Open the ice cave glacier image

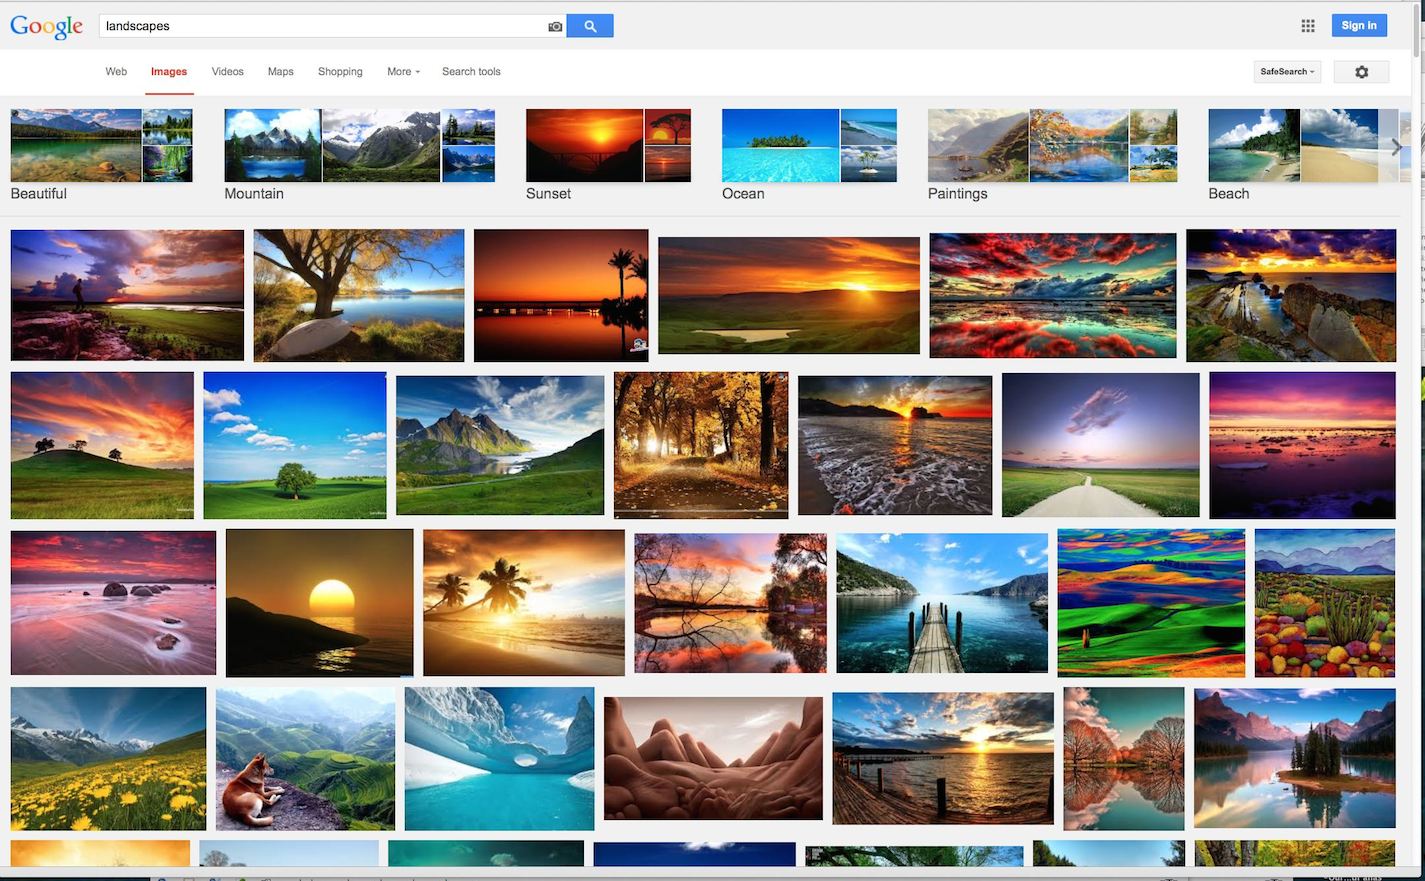pos(499,758)
